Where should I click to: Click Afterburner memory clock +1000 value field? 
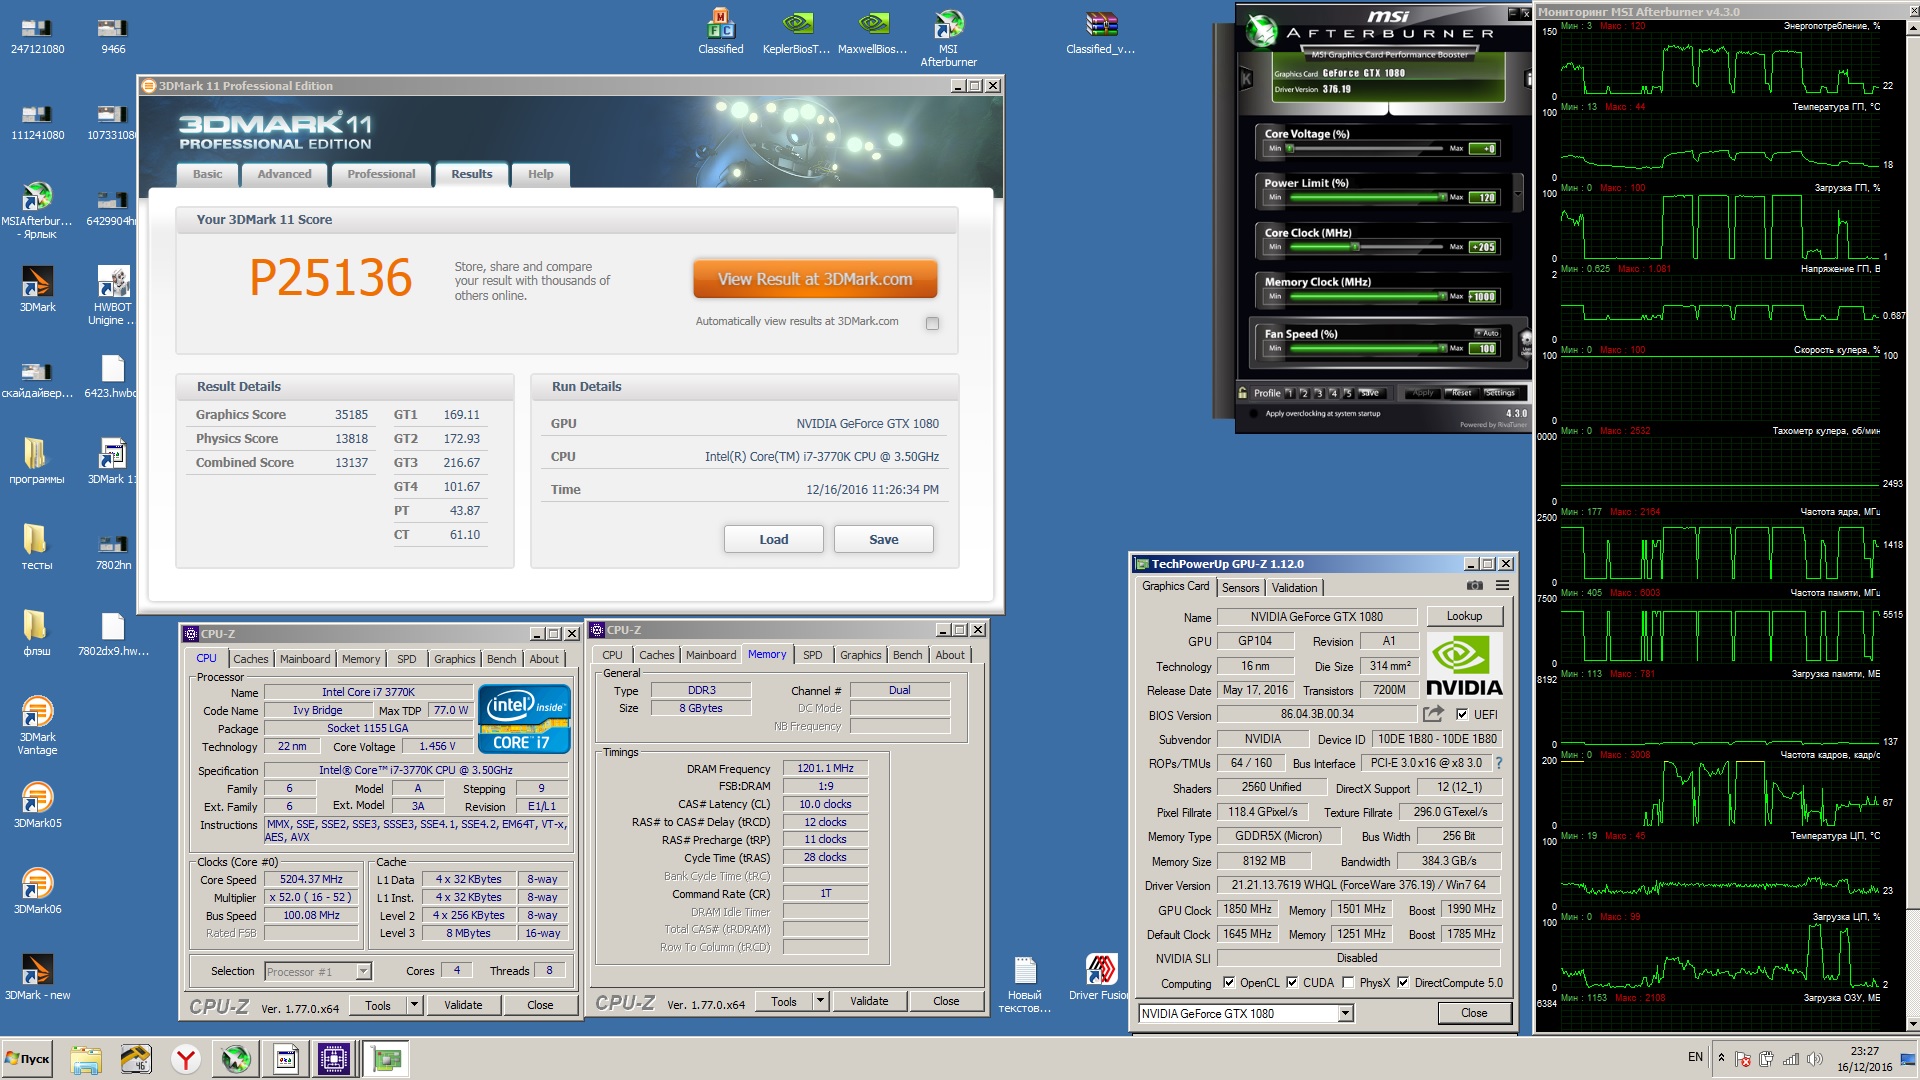[1483, 296]
